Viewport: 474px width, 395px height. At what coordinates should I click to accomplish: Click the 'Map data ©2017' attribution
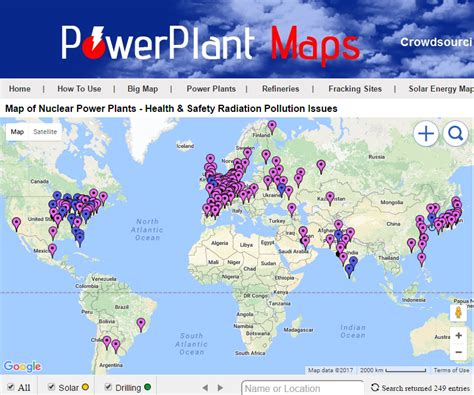[330, 370]
